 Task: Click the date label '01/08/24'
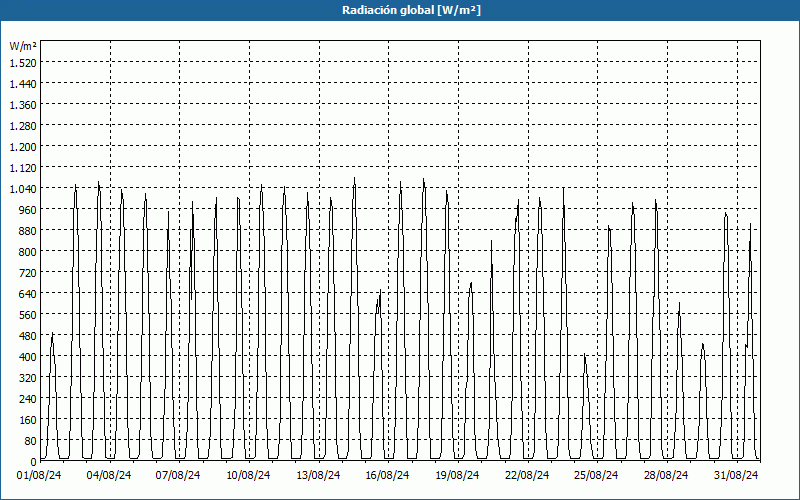[39, 476]
